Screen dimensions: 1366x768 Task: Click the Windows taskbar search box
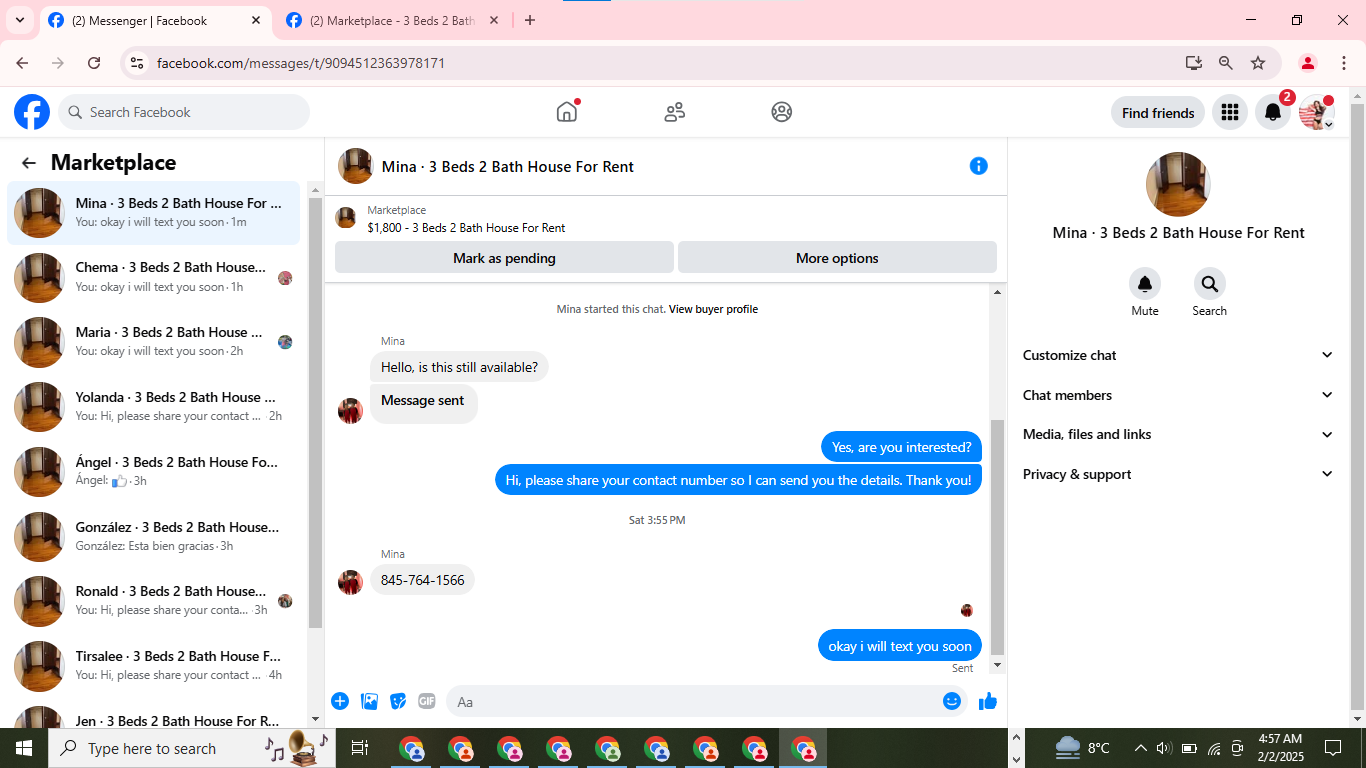(x=192, y=748)
